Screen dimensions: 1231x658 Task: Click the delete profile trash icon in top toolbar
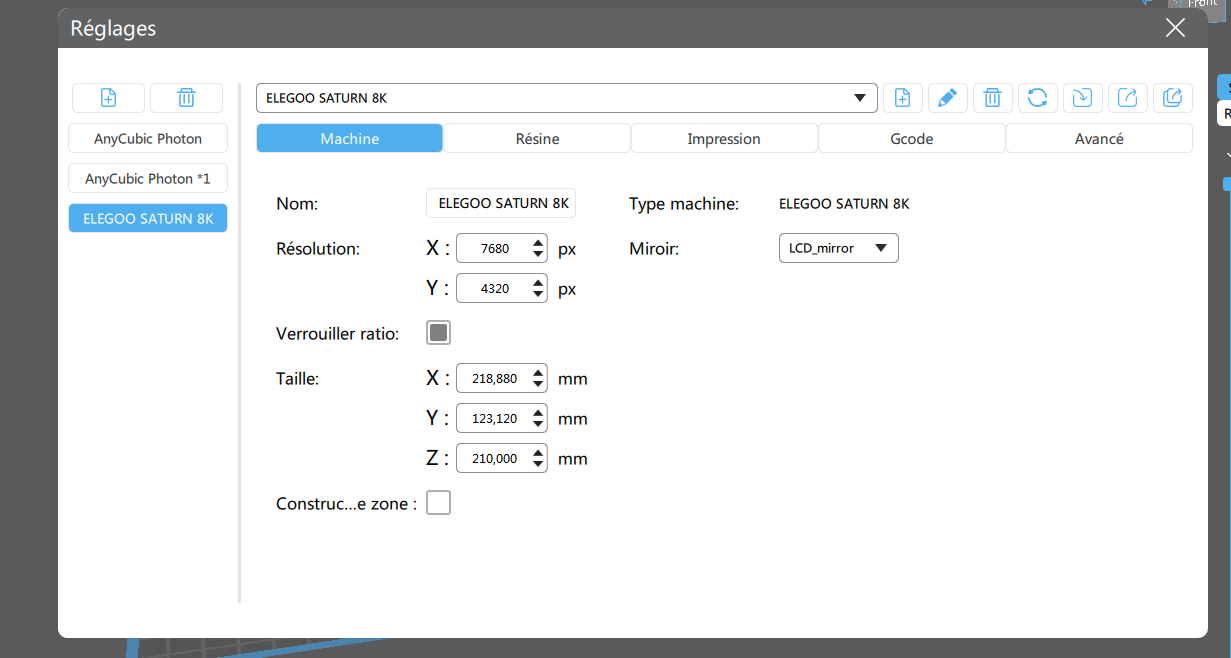coord(992,97)
